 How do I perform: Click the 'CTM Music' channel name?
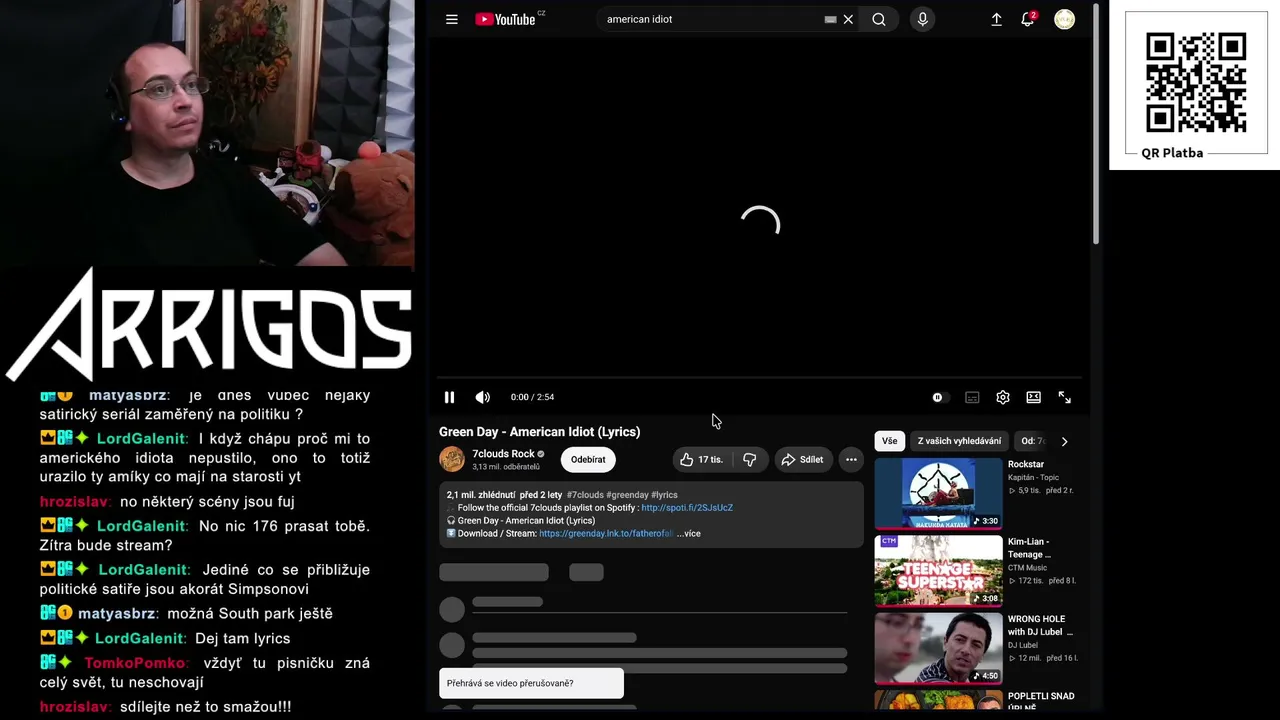(1028, 568)
